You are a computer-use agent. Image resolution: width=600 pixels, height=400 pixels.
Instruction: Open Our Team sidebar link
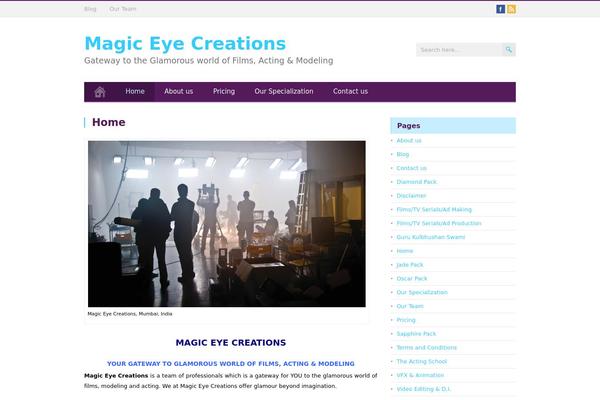[x=410, y=306]
